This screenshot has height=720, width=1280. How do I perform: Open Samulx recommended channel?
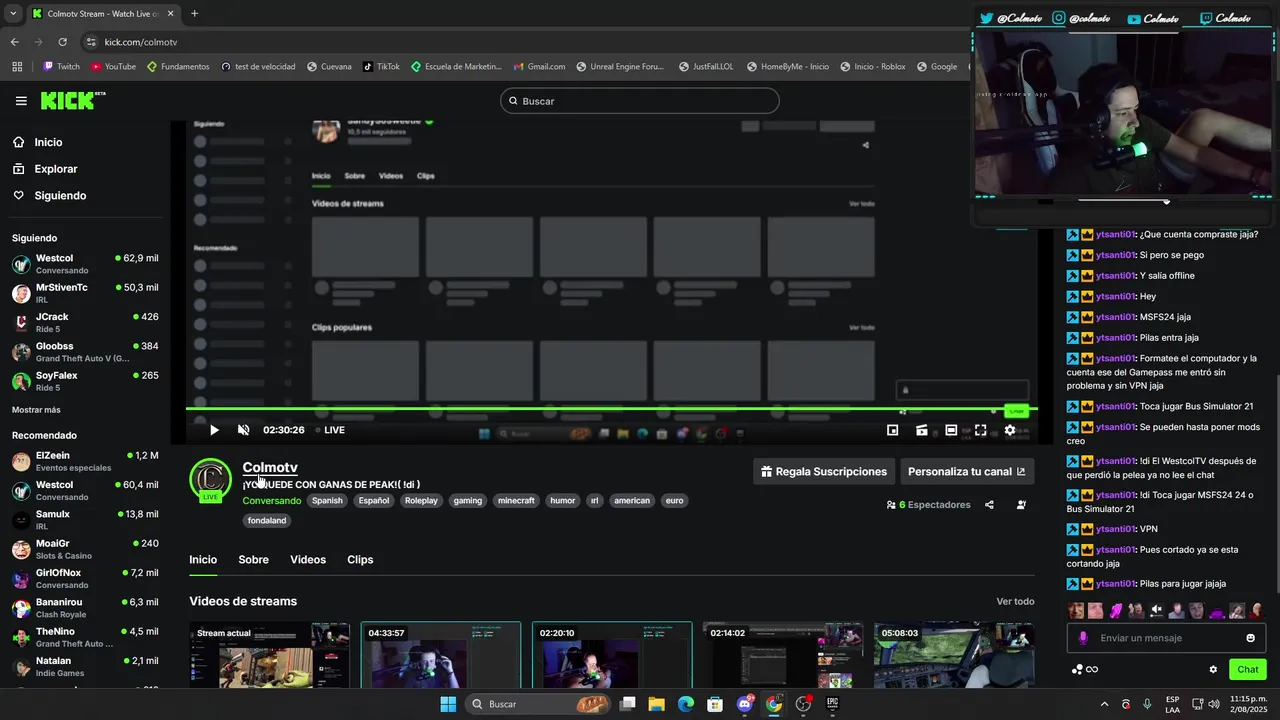(85, 520)
